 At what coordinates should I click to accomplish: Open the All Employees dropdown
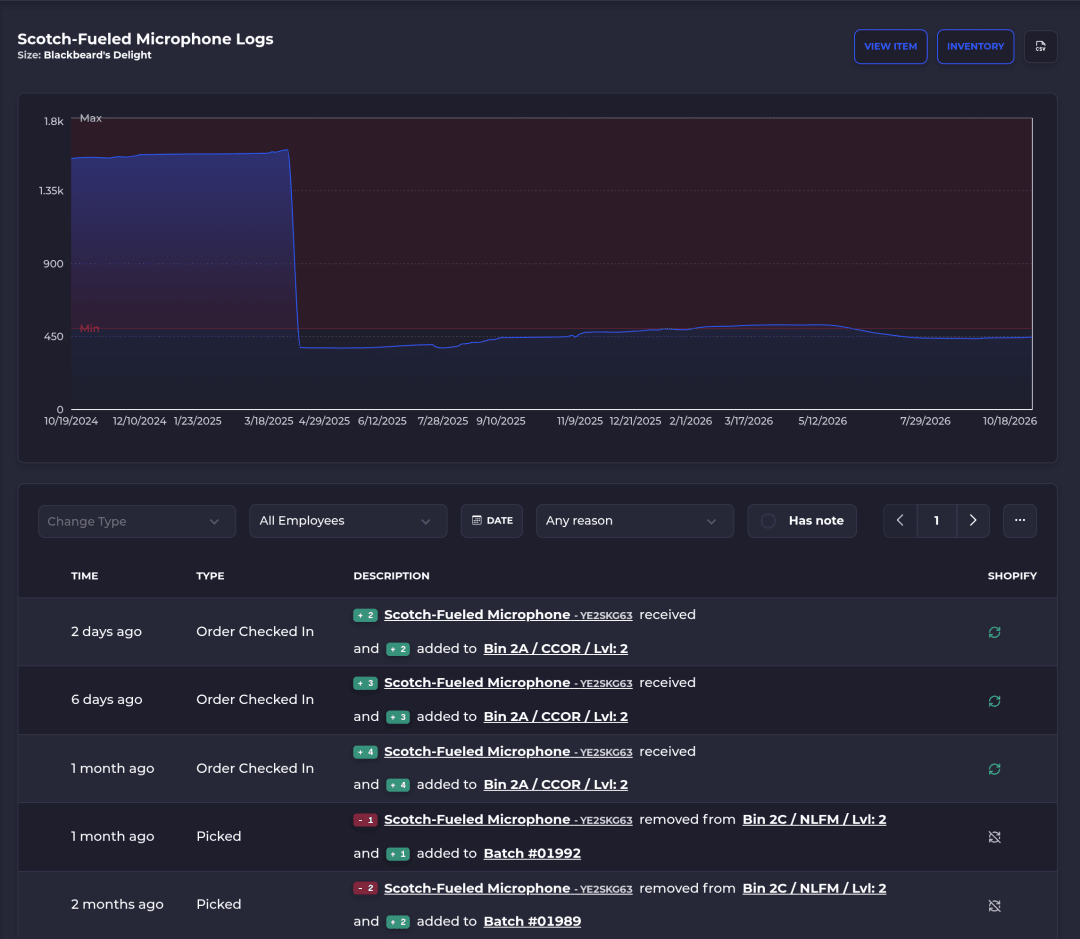348,521
